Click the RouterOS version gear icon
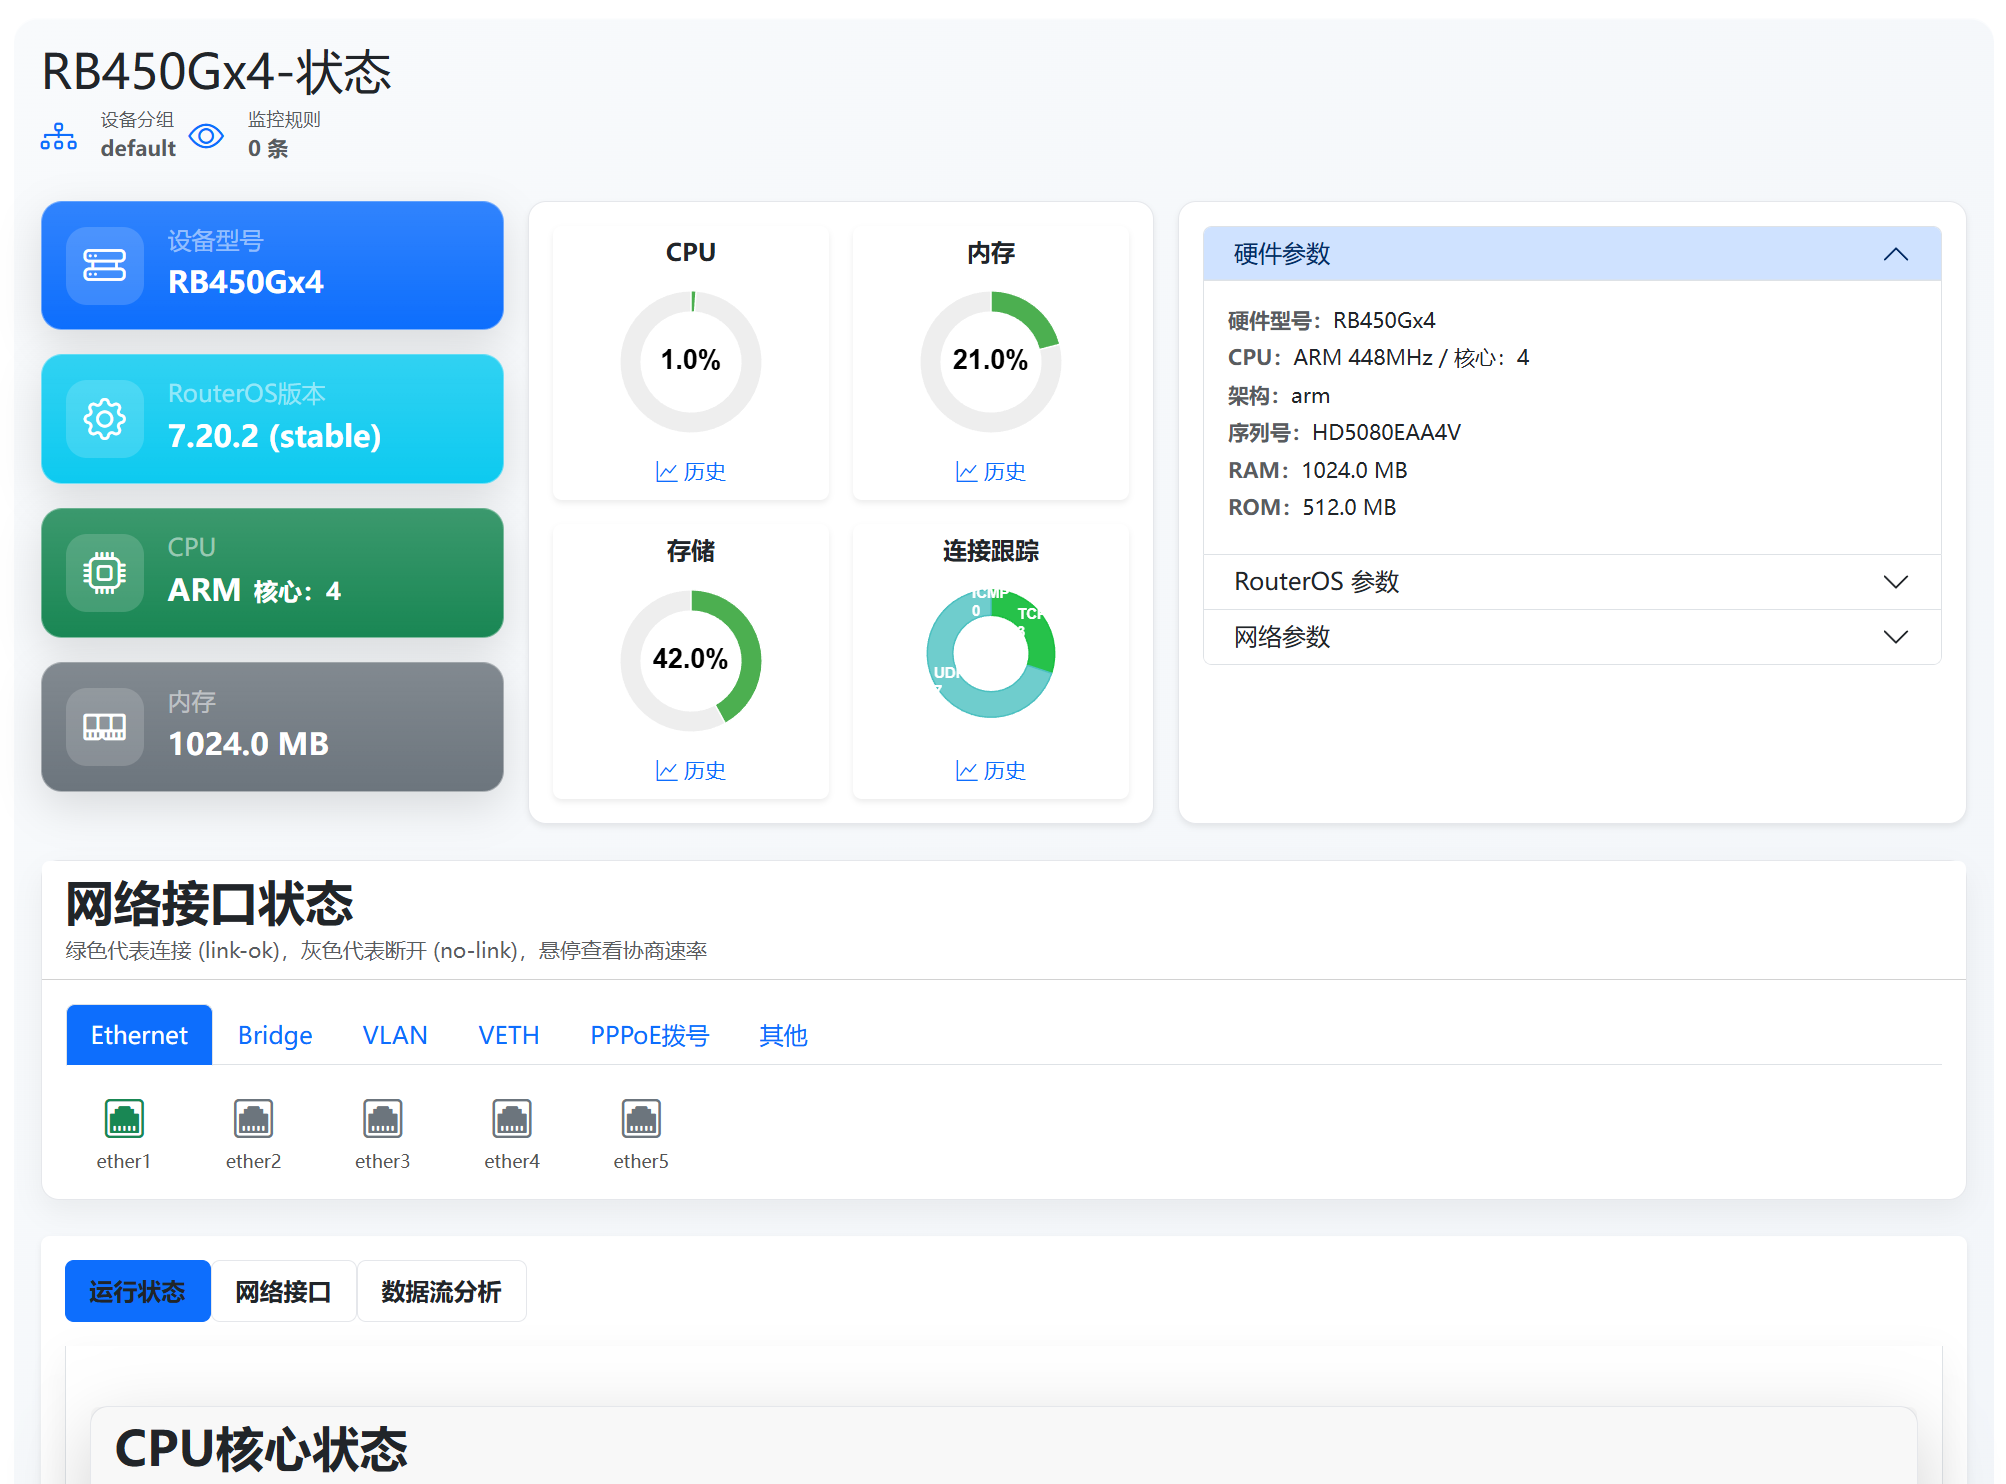The height and width of the screenshot is (1484, 2006). (x=105, y=419)
